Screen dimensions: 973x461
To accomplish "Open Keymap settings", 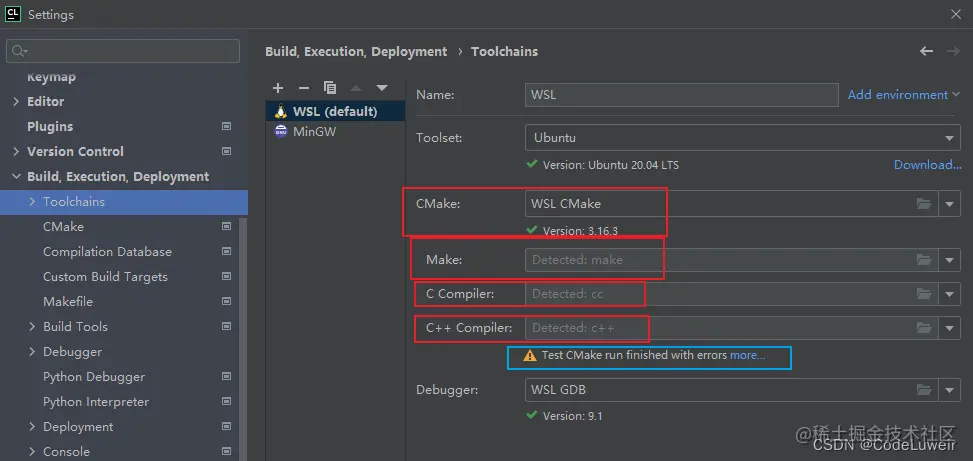I will (52, 77).
